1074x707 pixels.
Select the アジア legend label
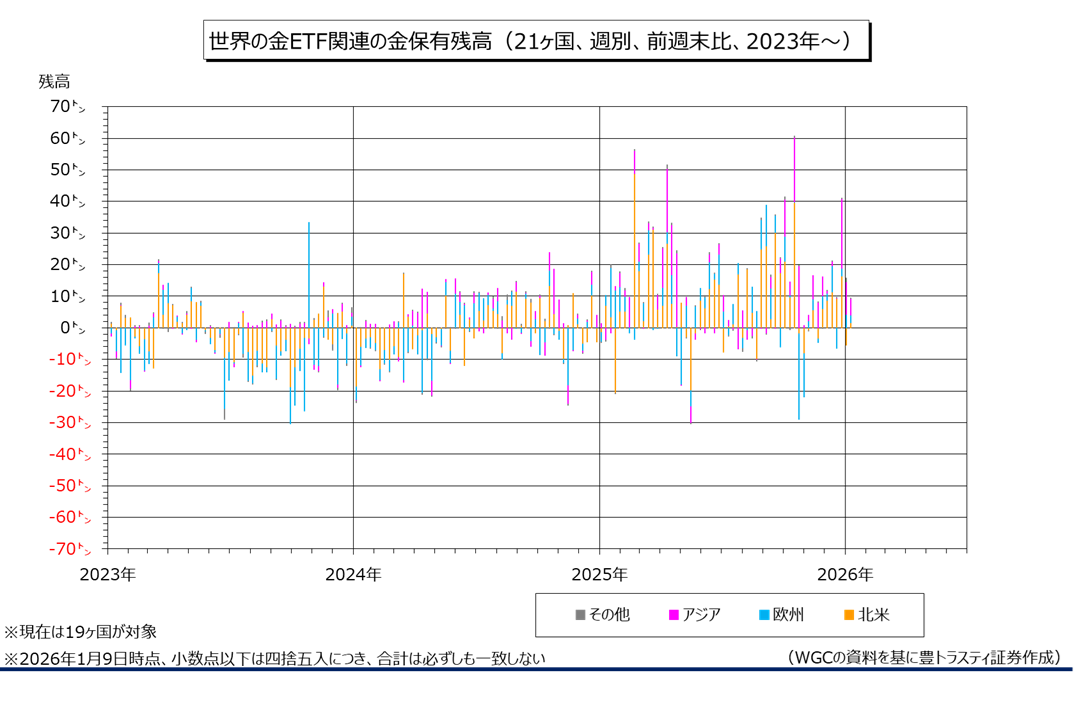click(702, 615)
